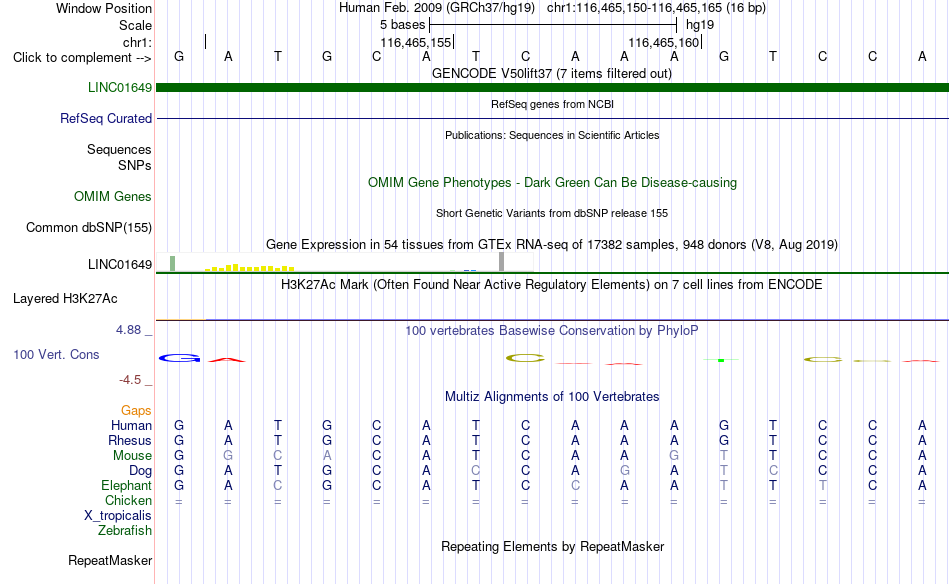Open the RefSeq Curated track label

[x=105, y=118]
